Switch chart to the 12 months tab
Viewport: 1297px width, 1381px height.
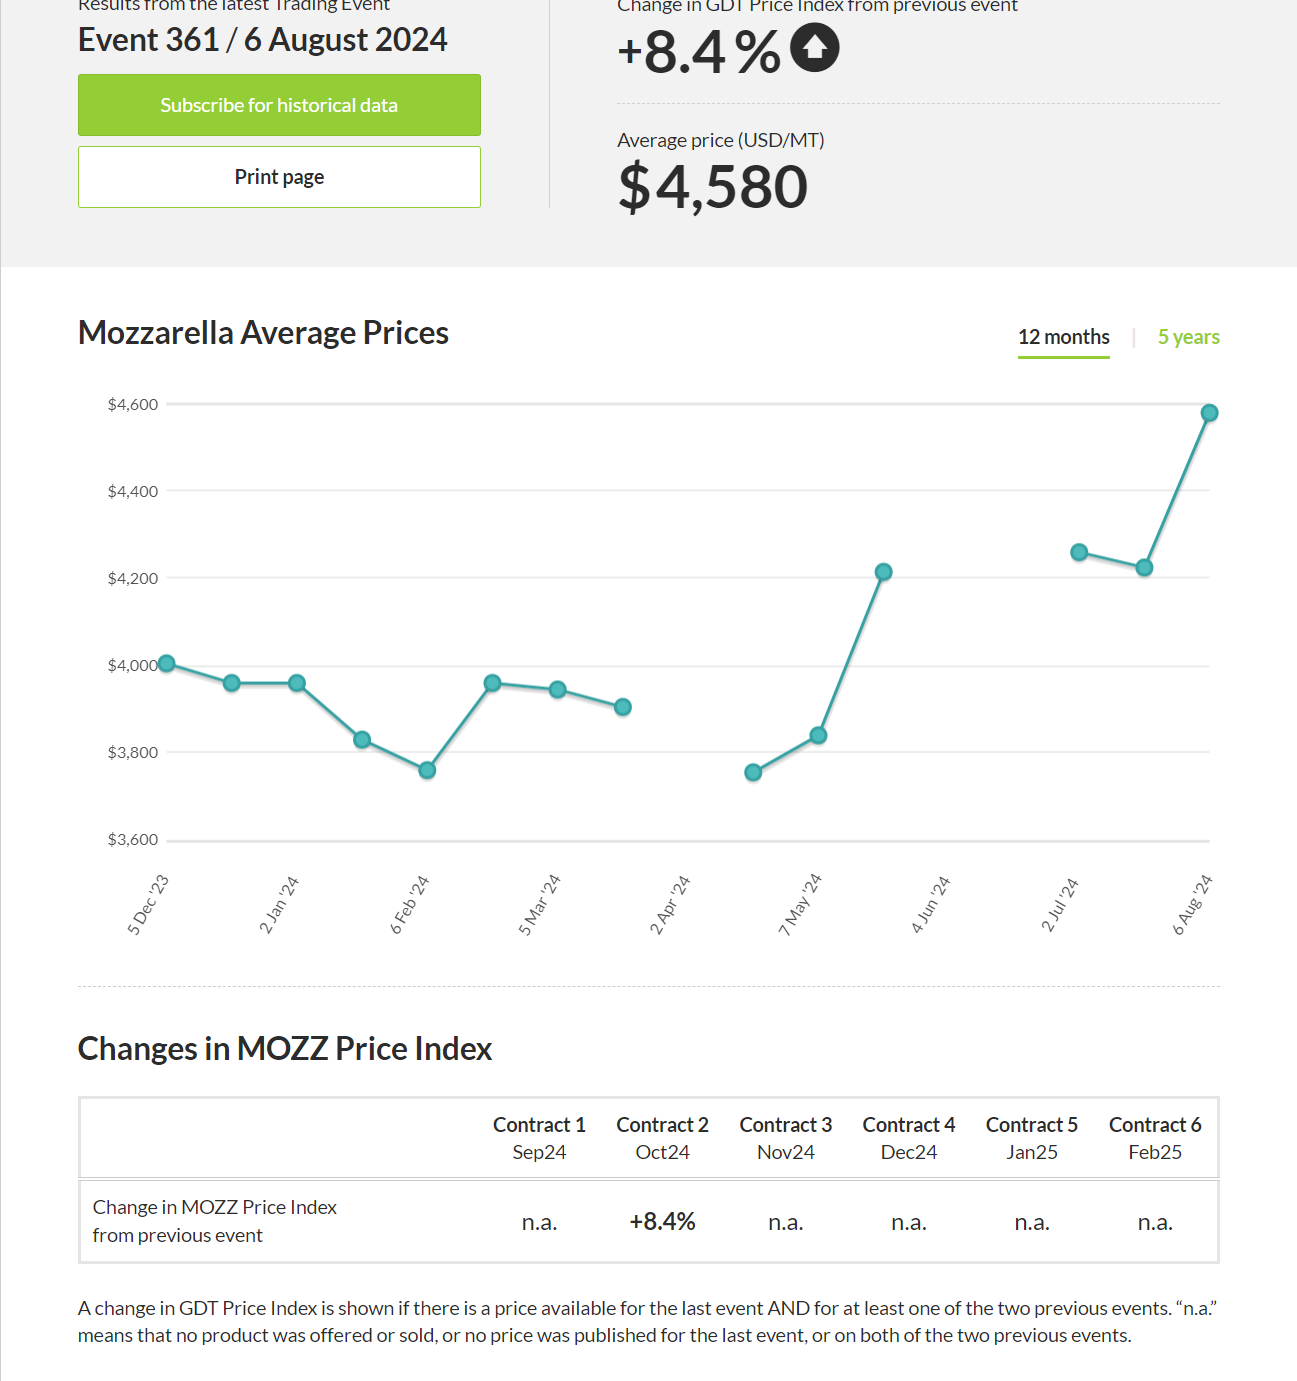pos(1063,337)
